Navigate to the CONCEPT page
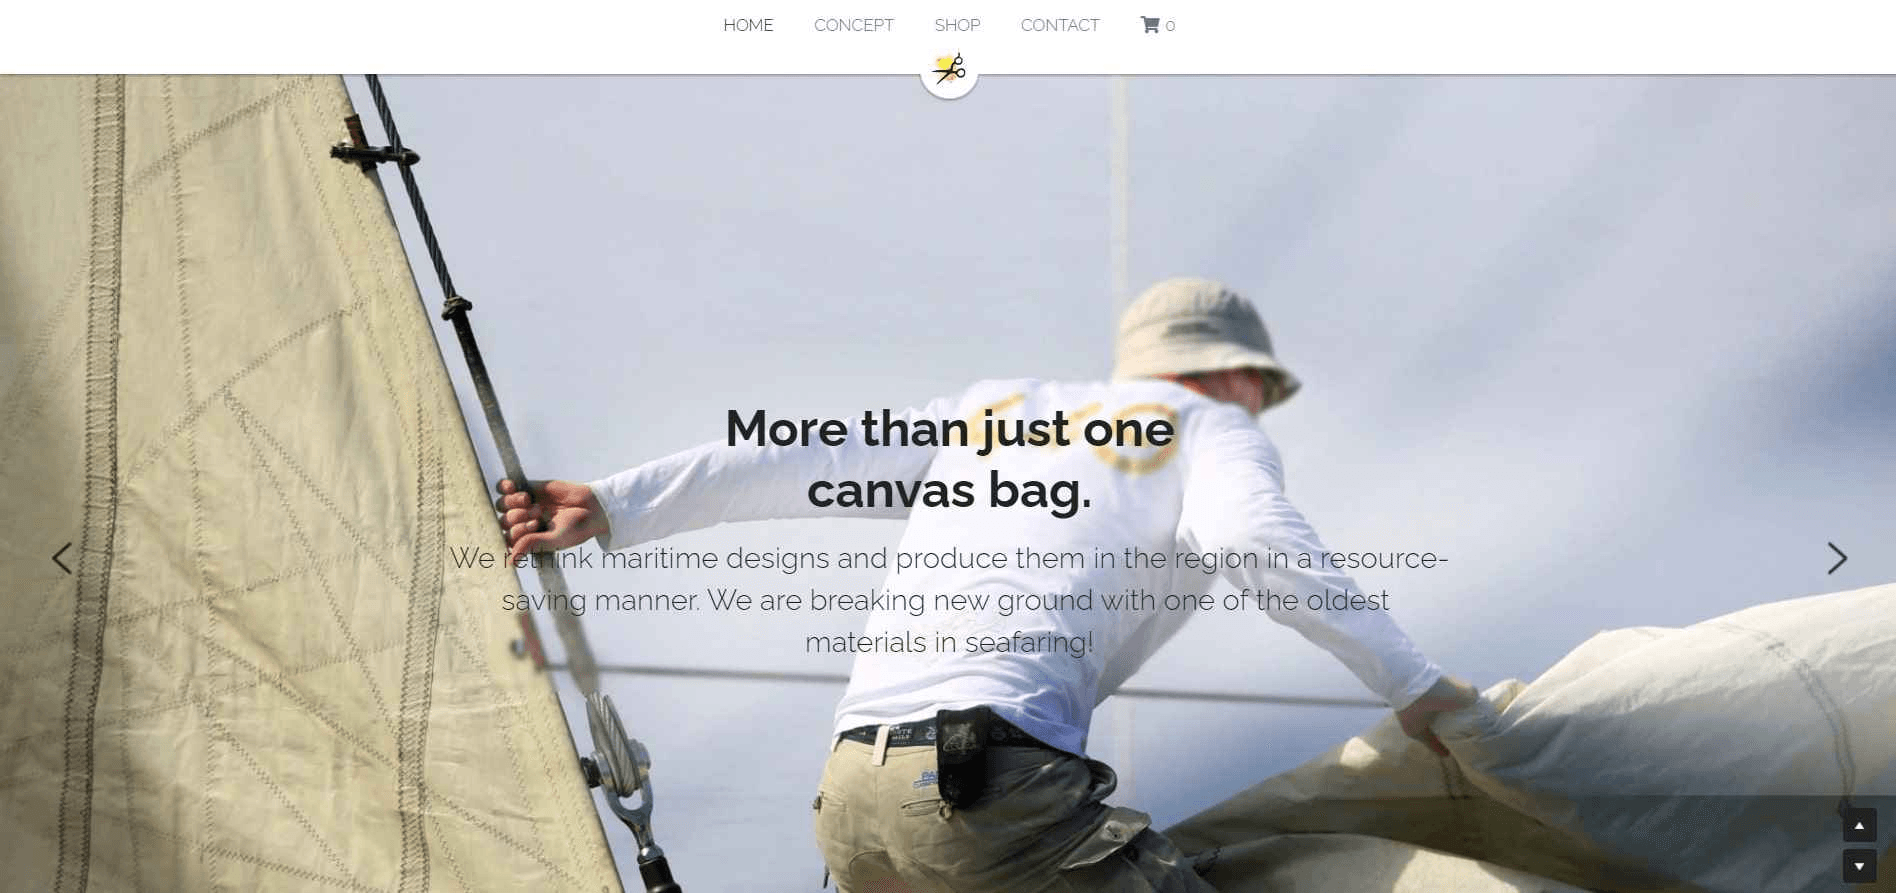 point(854,25)
